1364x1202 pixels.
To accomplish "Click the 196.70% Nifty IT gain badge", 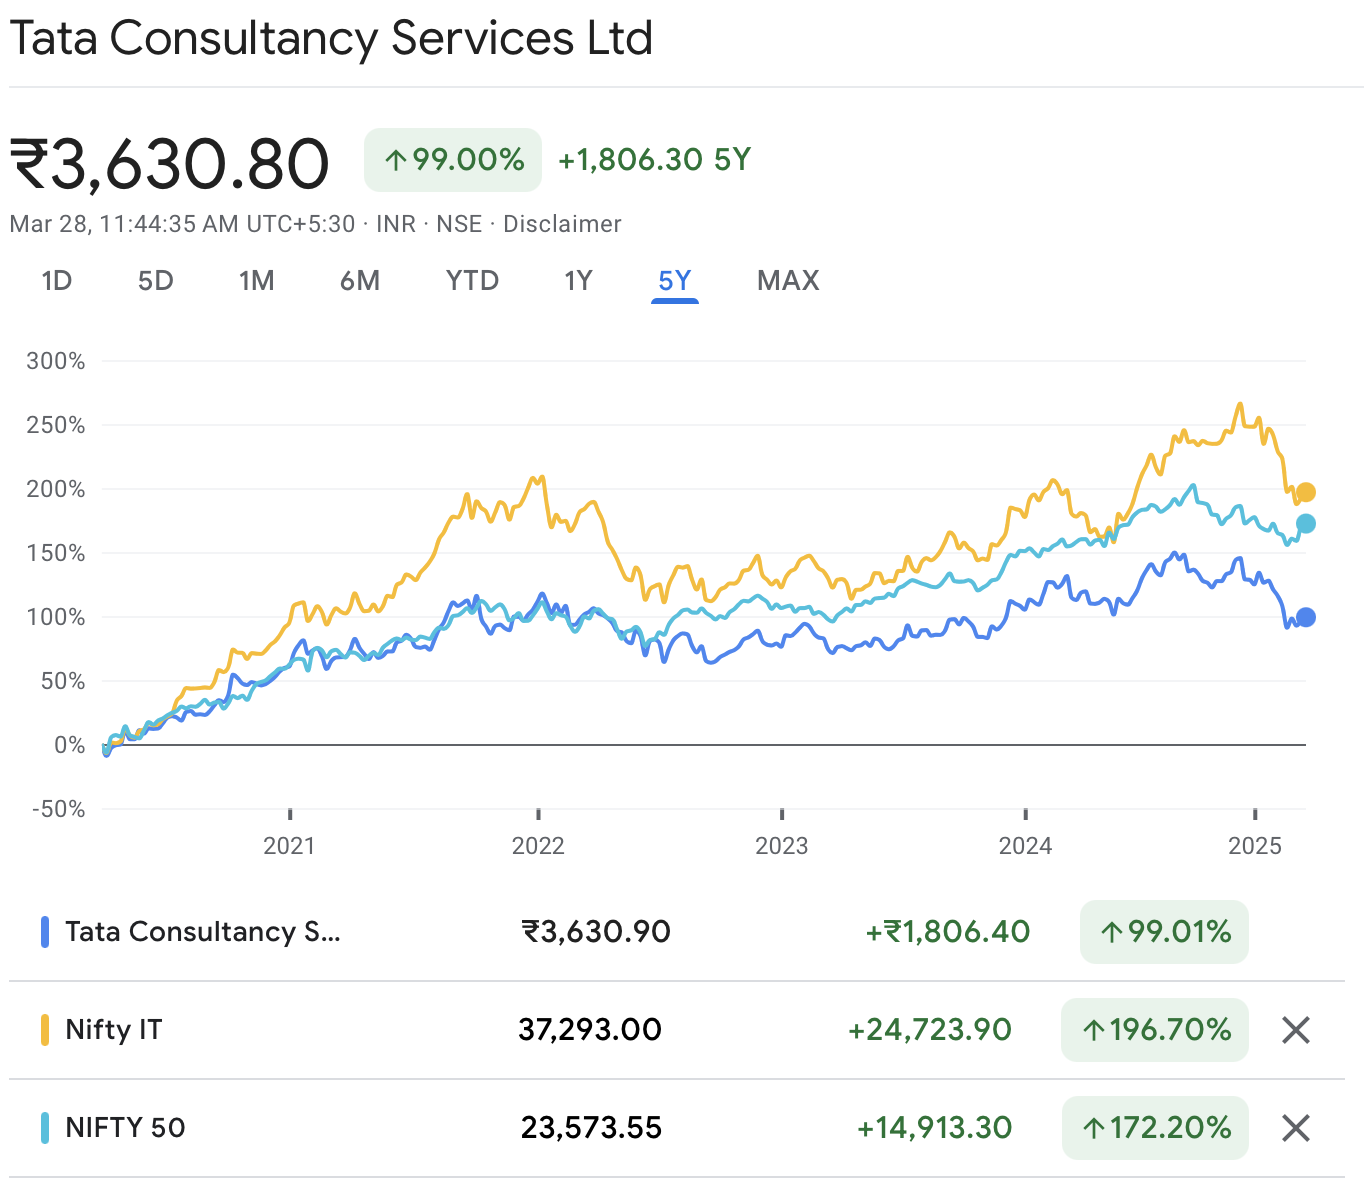I will (1155, 1030).
